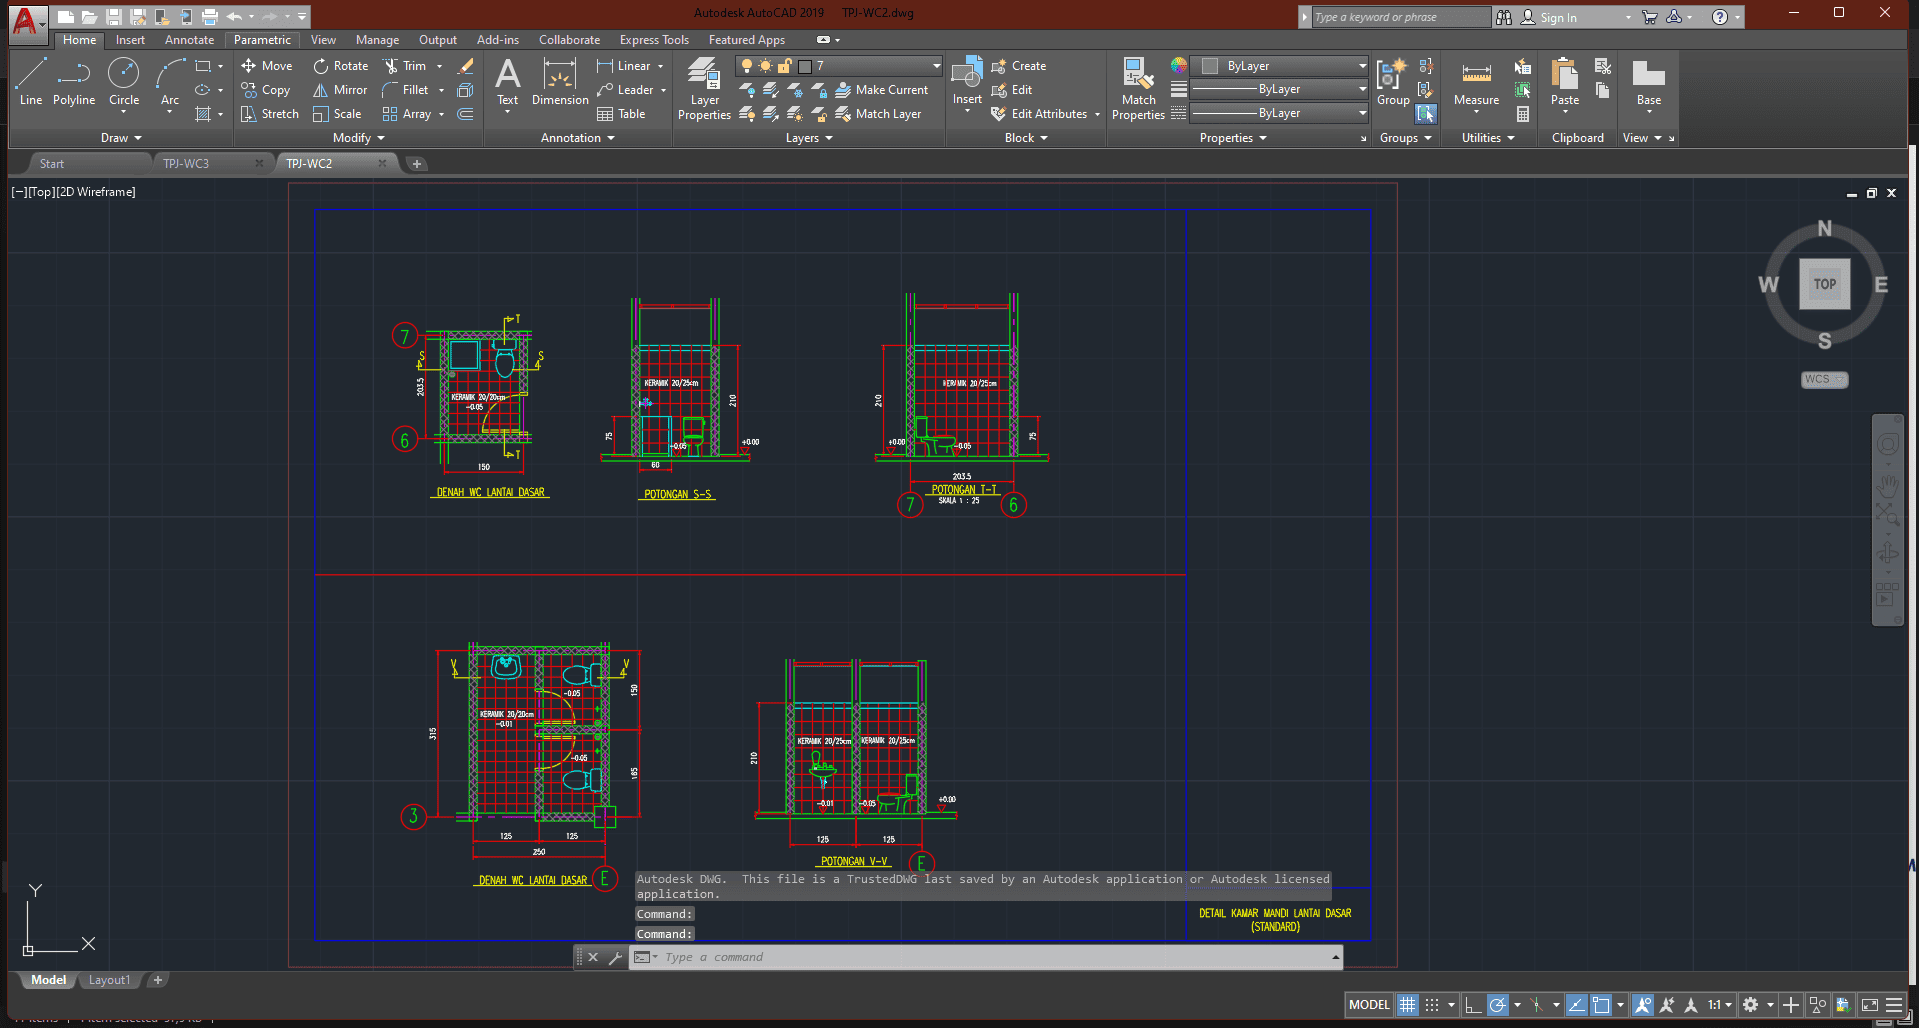Image resolution: width=1919 pixels, height=1028 pixels.
Task: Click the Mirror tool in Modify panel
Action: click(340, 90)
